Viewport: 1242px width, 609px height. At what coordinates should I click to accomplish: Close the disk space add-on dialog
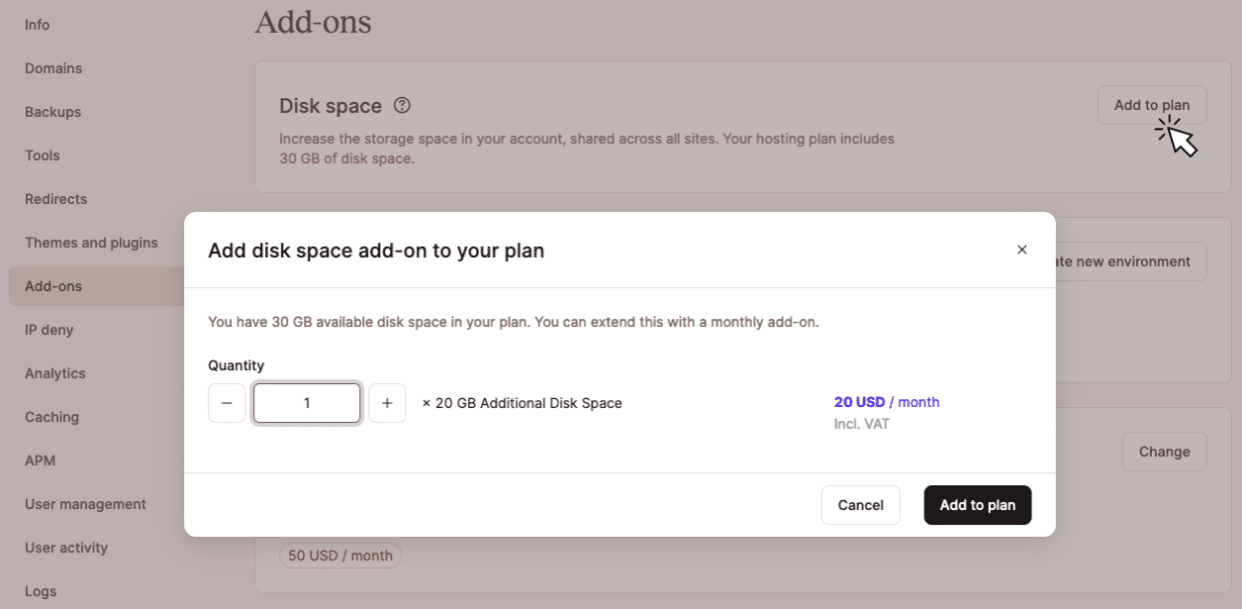pyautogui.click(x=1021, y=249)
